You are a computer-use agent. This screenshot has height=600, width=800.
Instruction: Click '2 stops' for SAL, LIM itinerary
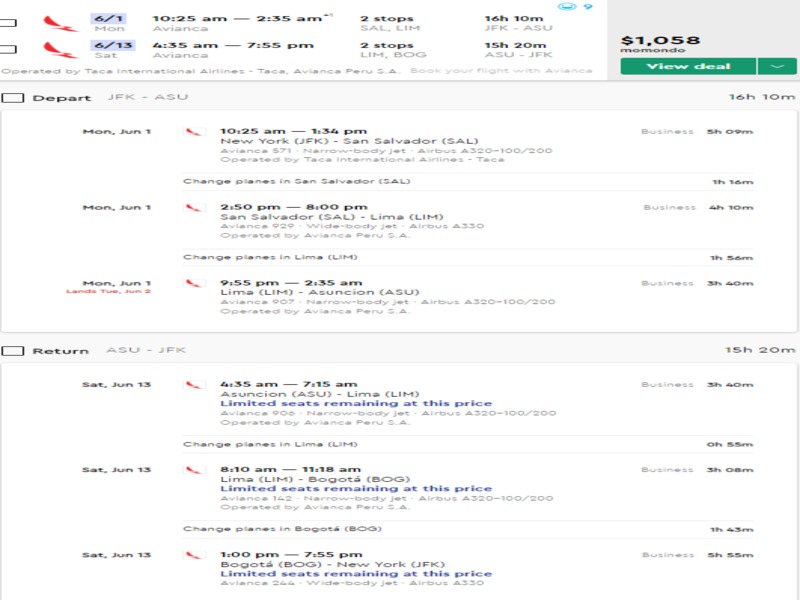point(387,19)
